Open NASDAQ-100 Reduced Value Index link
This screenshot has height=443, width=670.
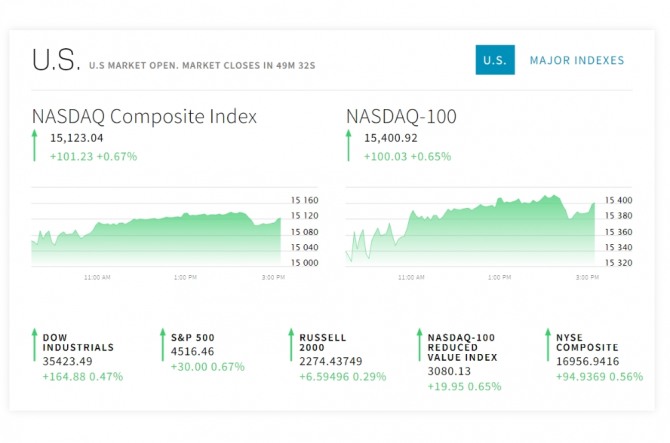(460, 347)
